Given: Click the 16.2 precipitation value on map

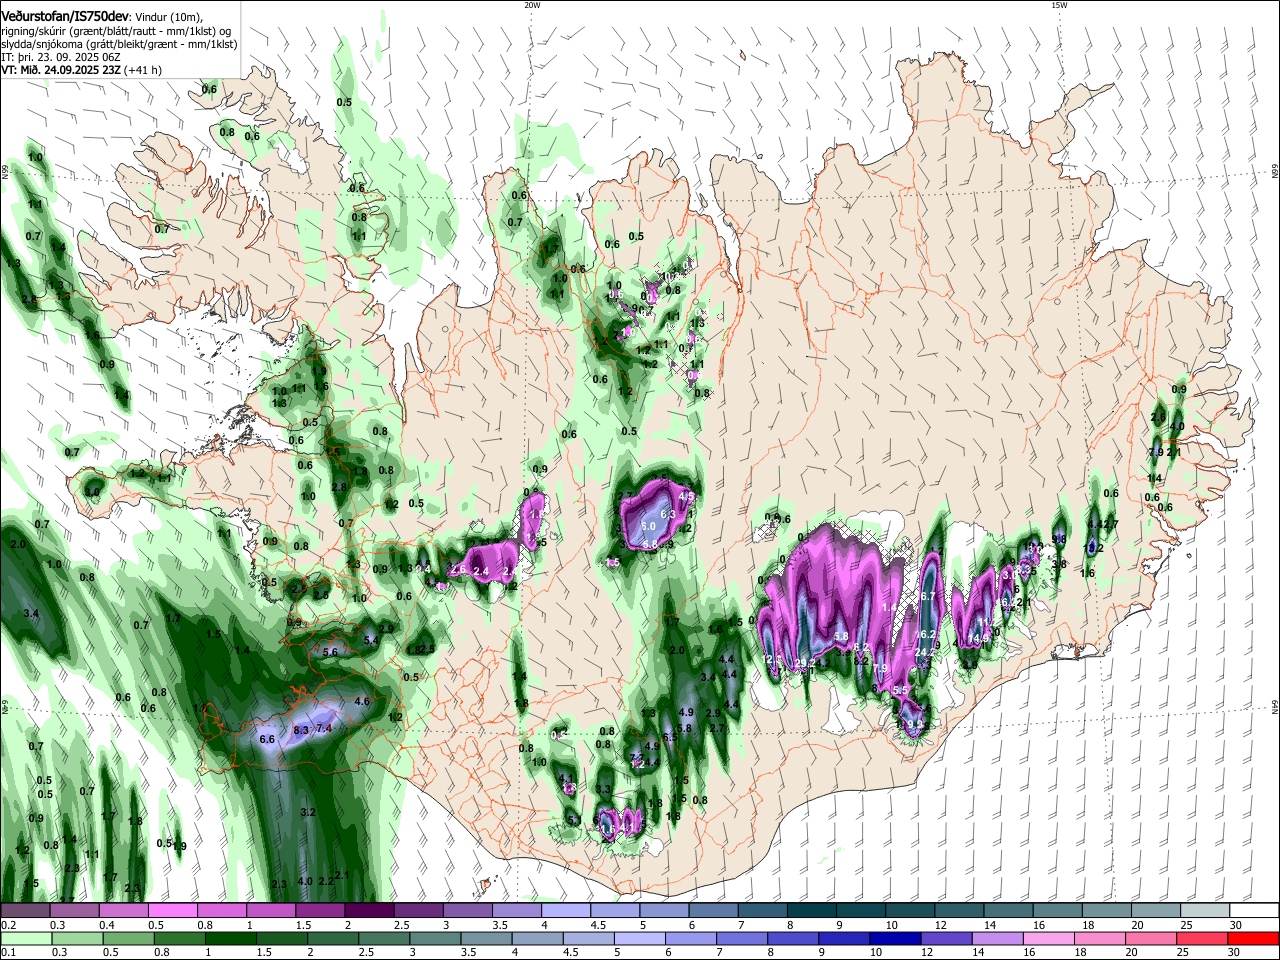Looking at the screenshot, I should pyautogui.click(x=926, y=634).
